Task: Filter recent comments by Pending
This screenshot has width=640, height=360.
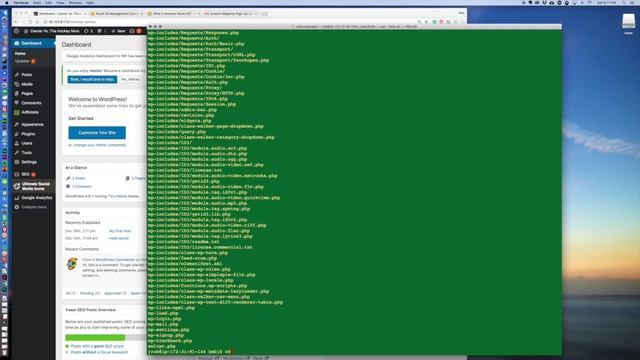Action: (x=89, y=293)
